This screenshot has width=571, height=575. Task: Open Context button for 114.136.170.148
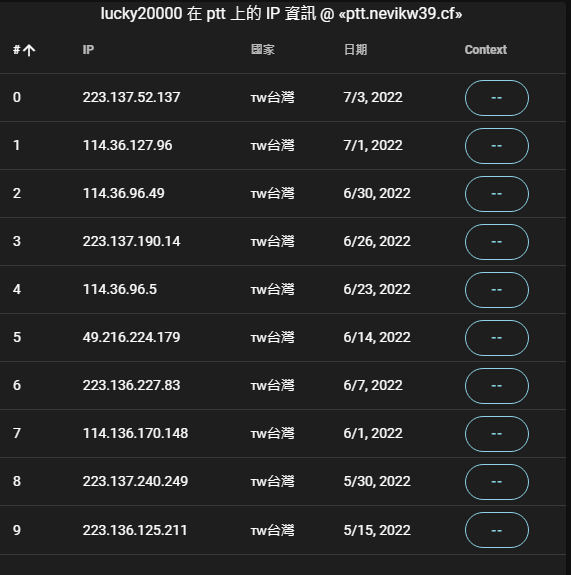(497, 434)
